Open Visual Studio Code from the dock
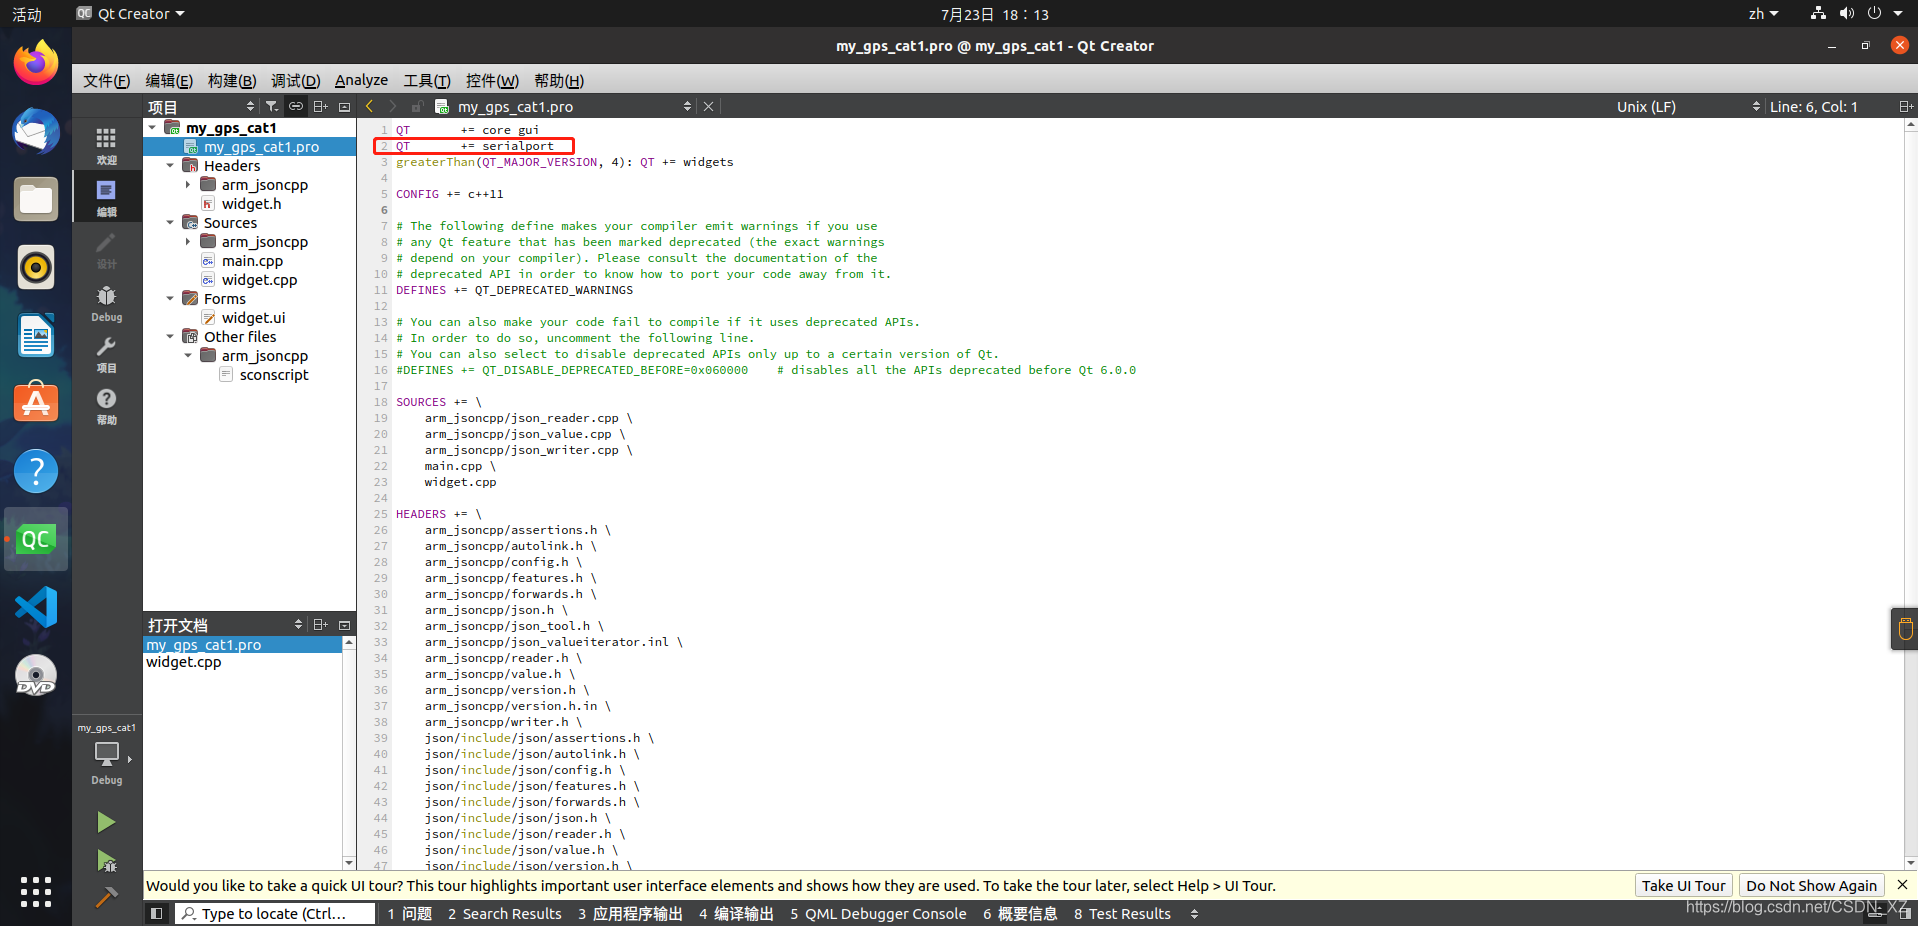The width and height of the screenshot is (1918, 926). pyautogui.click(x=36, y=607)
